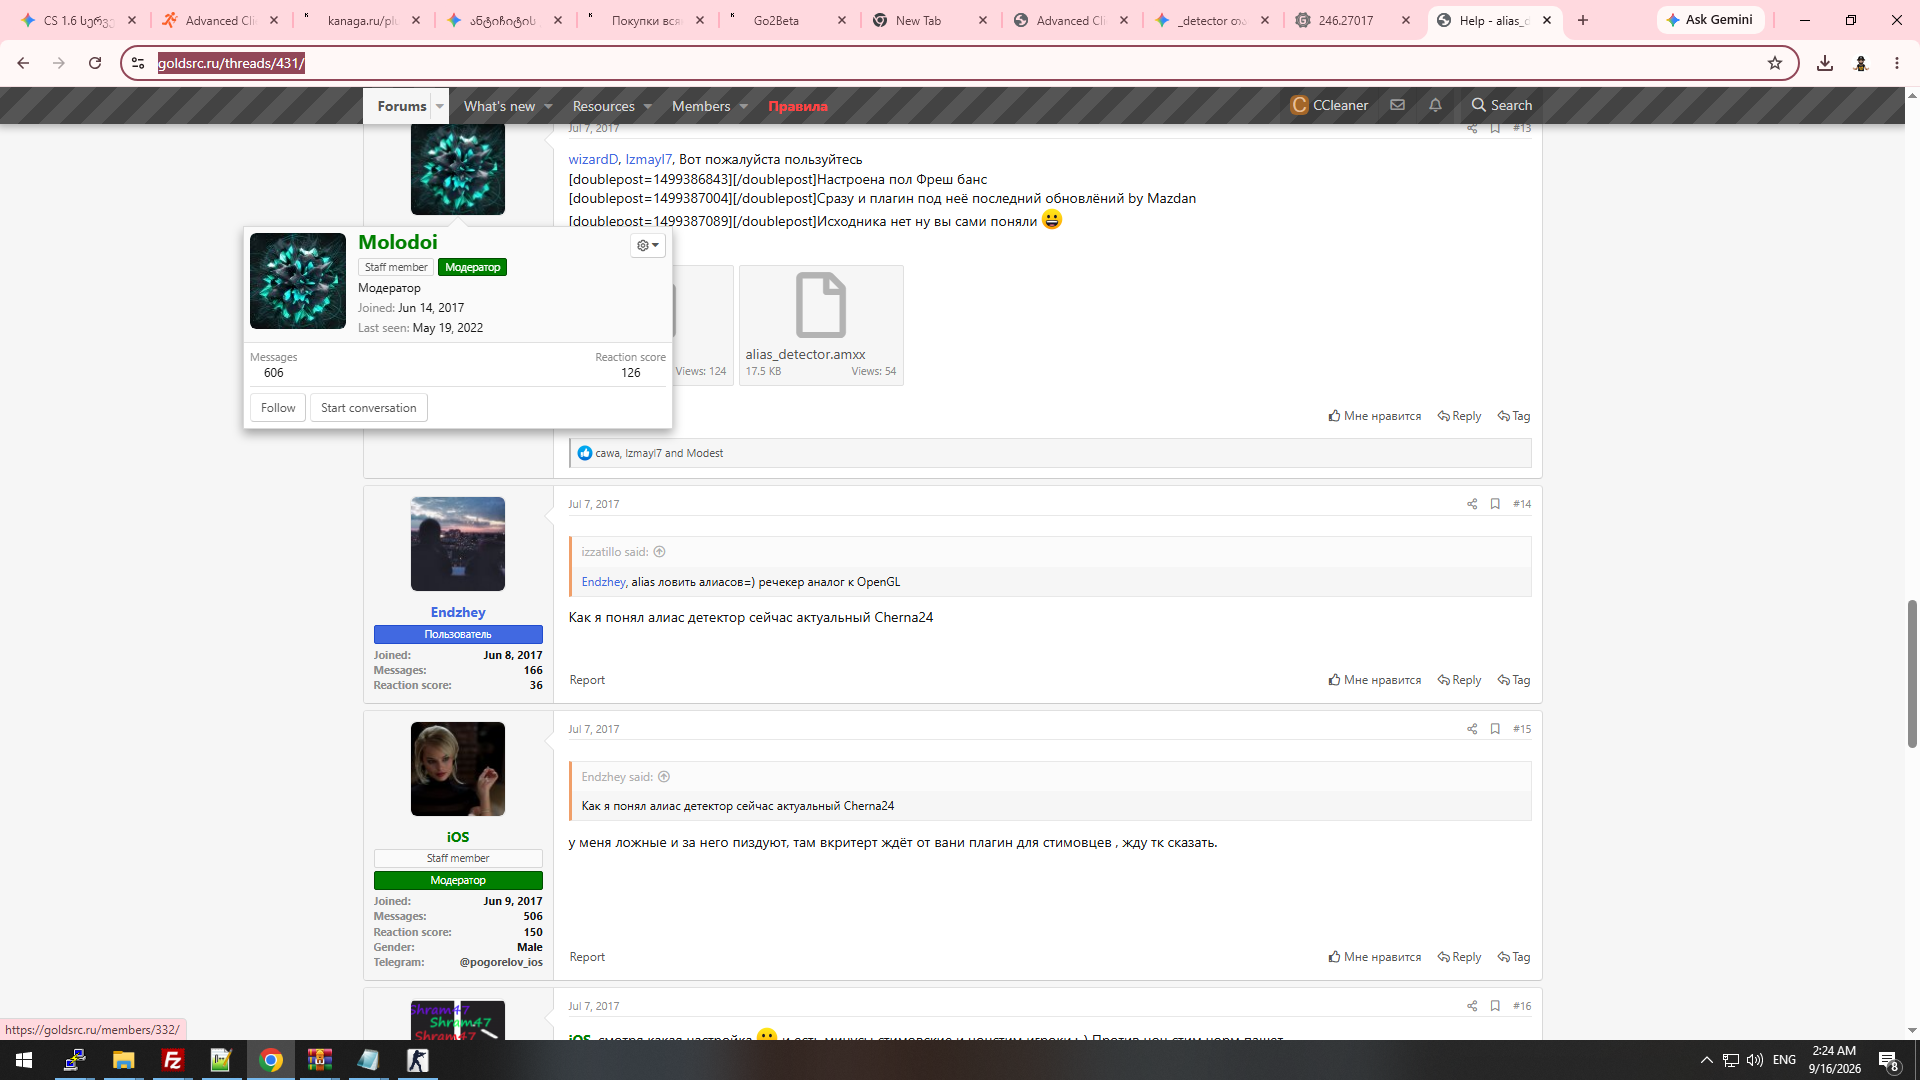This screenshot has height=1080, width=1920.
Task: Open permalink #15
Action: tap(1522, 729)
